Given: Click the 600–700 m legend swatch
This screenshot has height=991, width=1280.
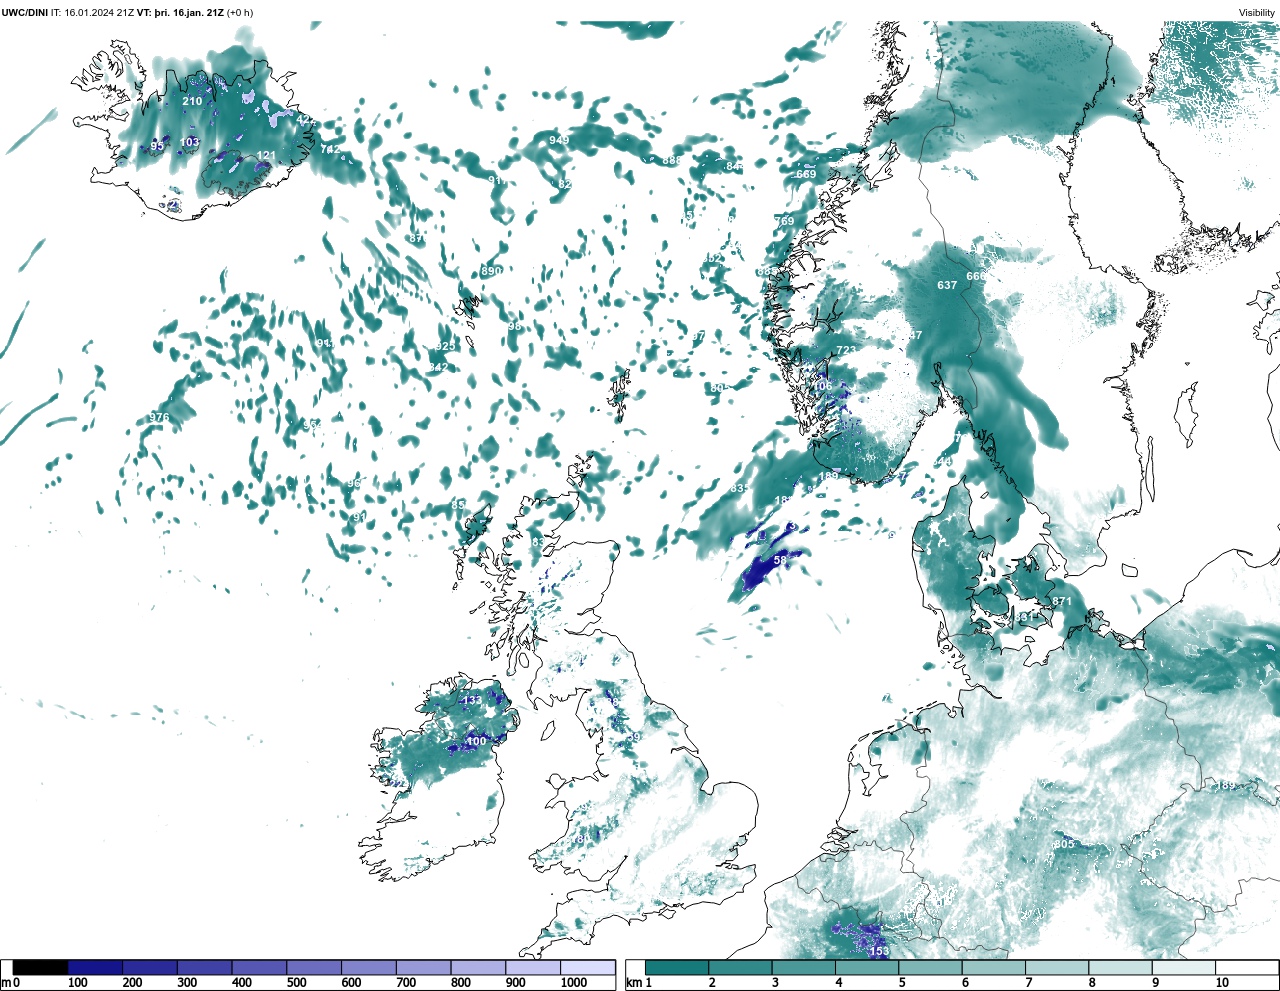Looking at the screenshot, I should click(369, 967).
